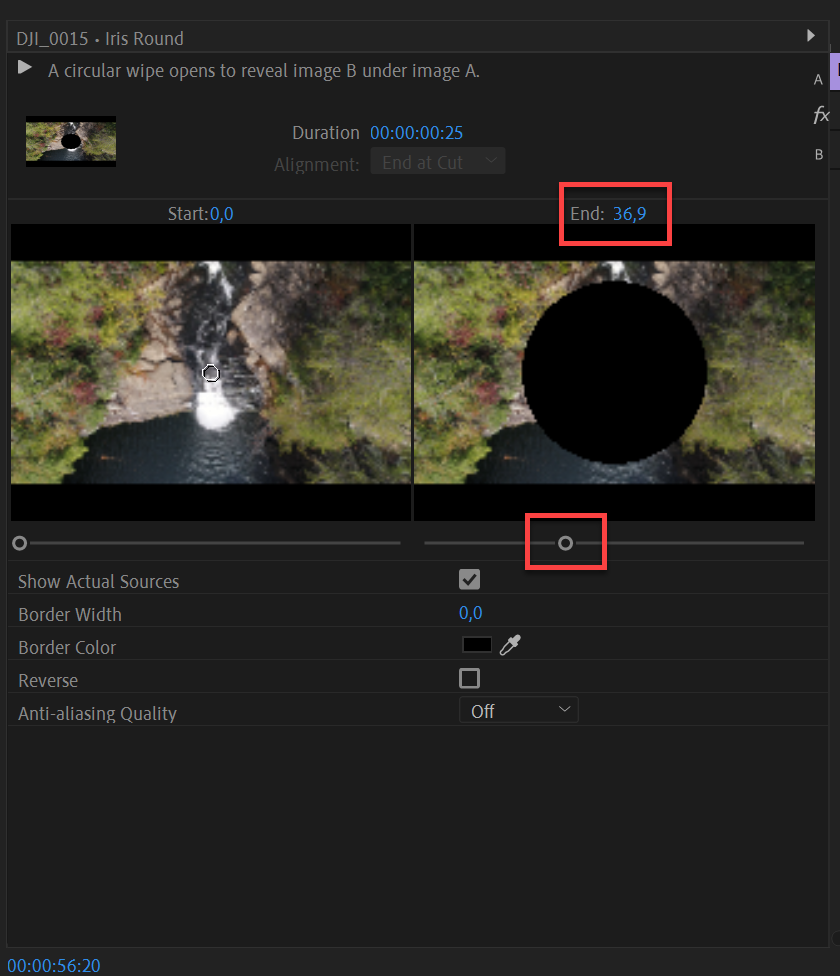This screenshot has width=840, height=976.
Task: Play the transition preview
Action: (24, 68)
